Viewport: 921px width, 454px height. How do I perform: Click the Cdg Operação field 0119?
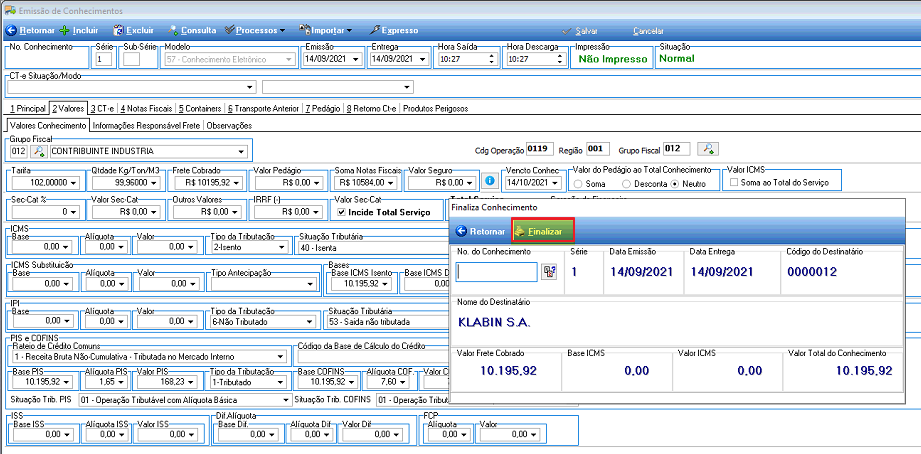[x=540, y=149]
